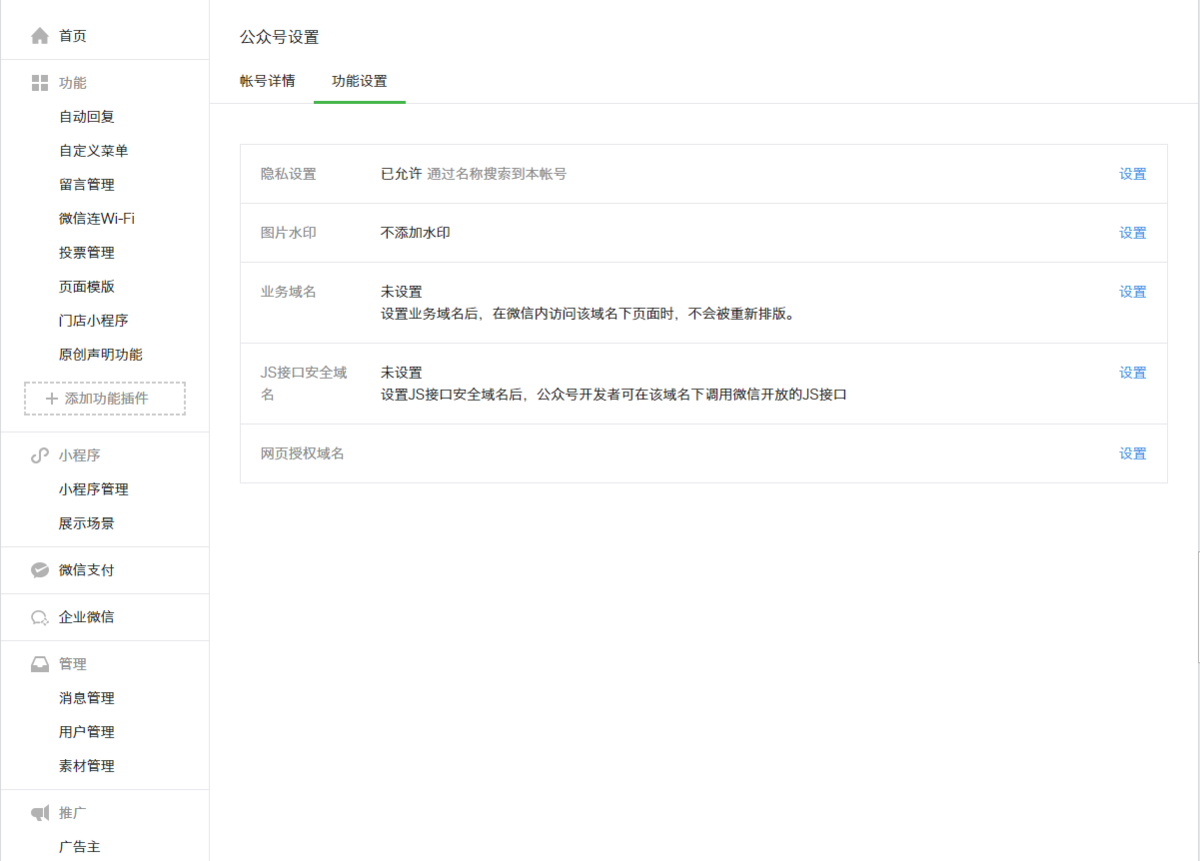This screenshot has height=861, width=1200.
Task: Open 投票管理
Action: [x=87, y=253]
